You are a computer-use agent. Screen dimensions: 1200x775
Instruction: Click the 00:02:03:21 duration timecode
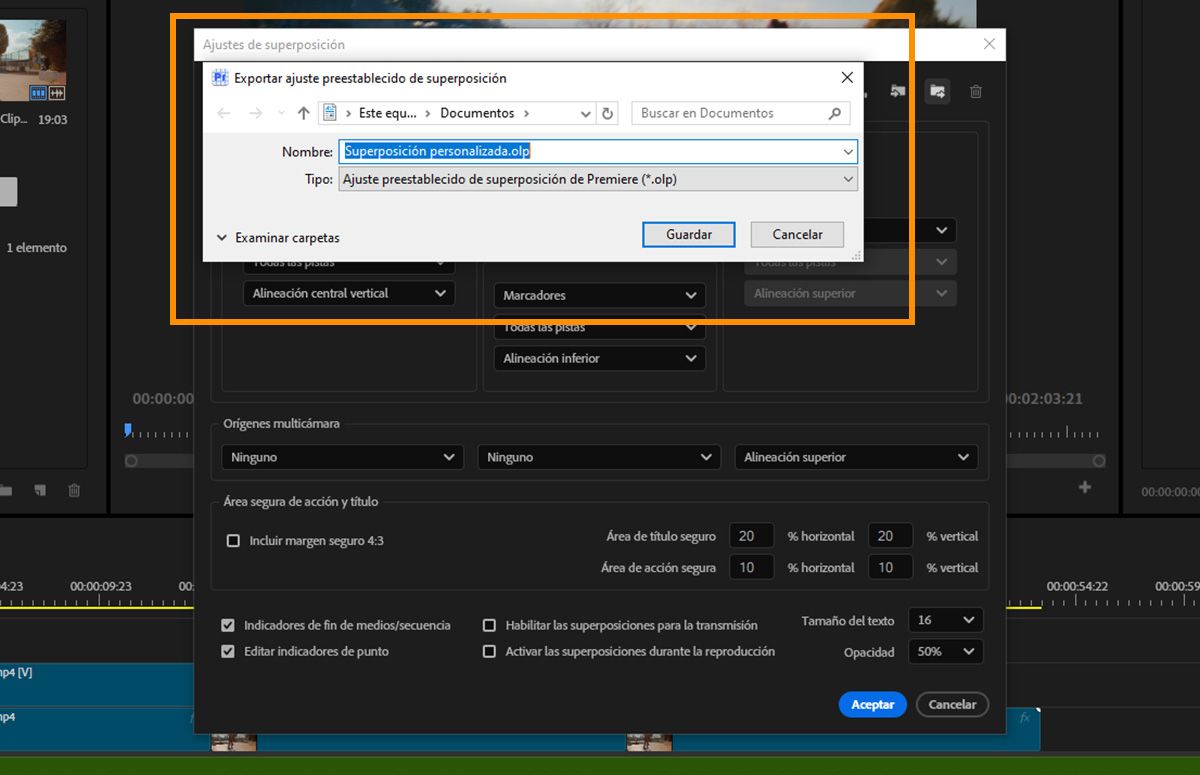click(x=1043, y=398)
